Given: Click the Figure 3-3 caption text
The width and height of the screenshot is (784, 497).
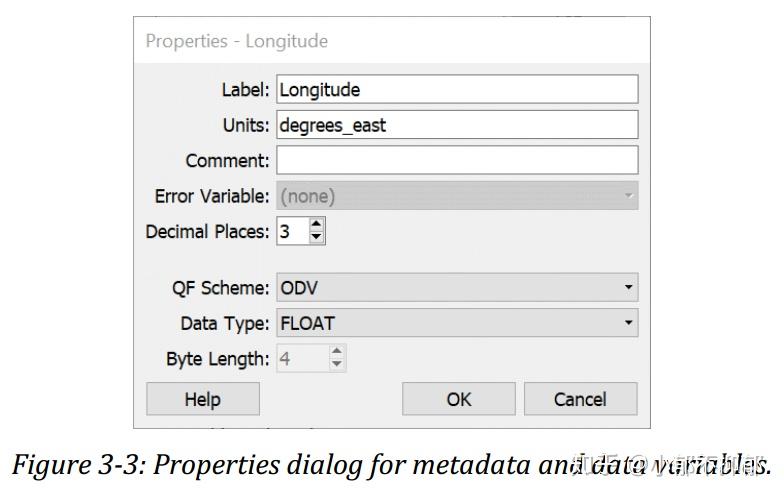Looking at the screenshot, I should (x=391, y=466).
